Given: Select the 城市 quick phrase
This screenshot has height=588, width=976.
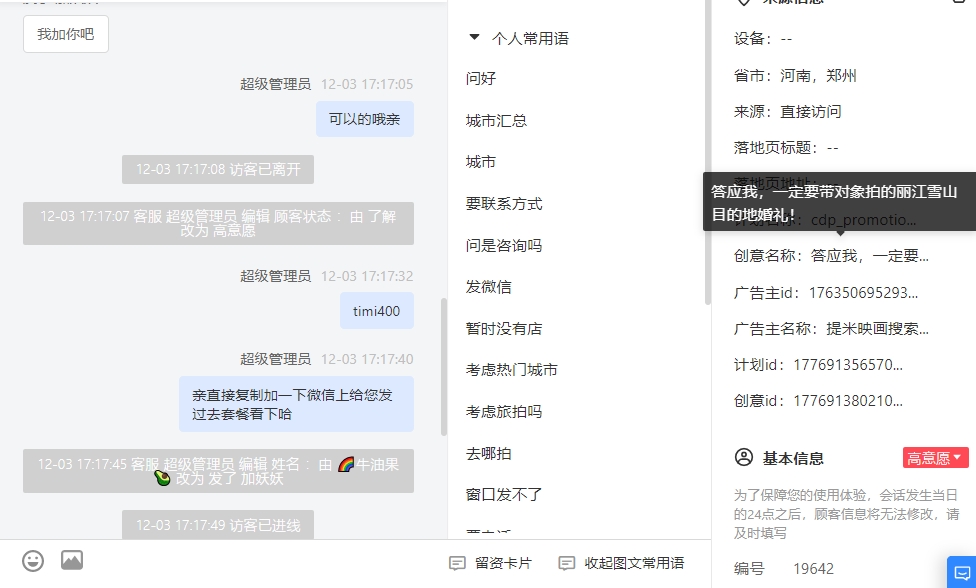Looking at the screenshot, I should tap(481, 162).
